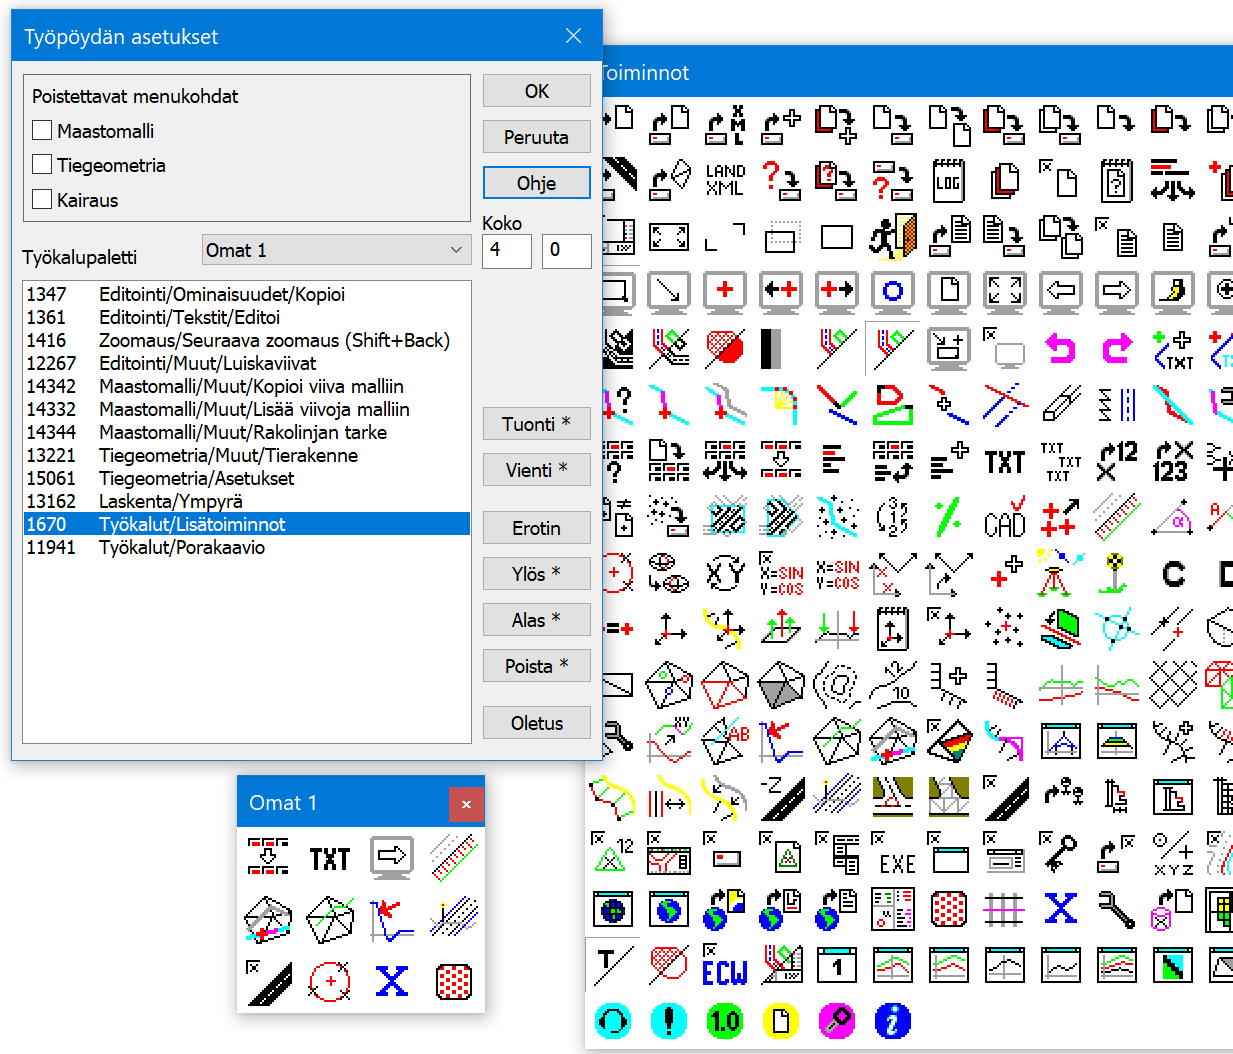
Task: Click the blue X icon in Omat 1 palette
Action: (392, 981)
